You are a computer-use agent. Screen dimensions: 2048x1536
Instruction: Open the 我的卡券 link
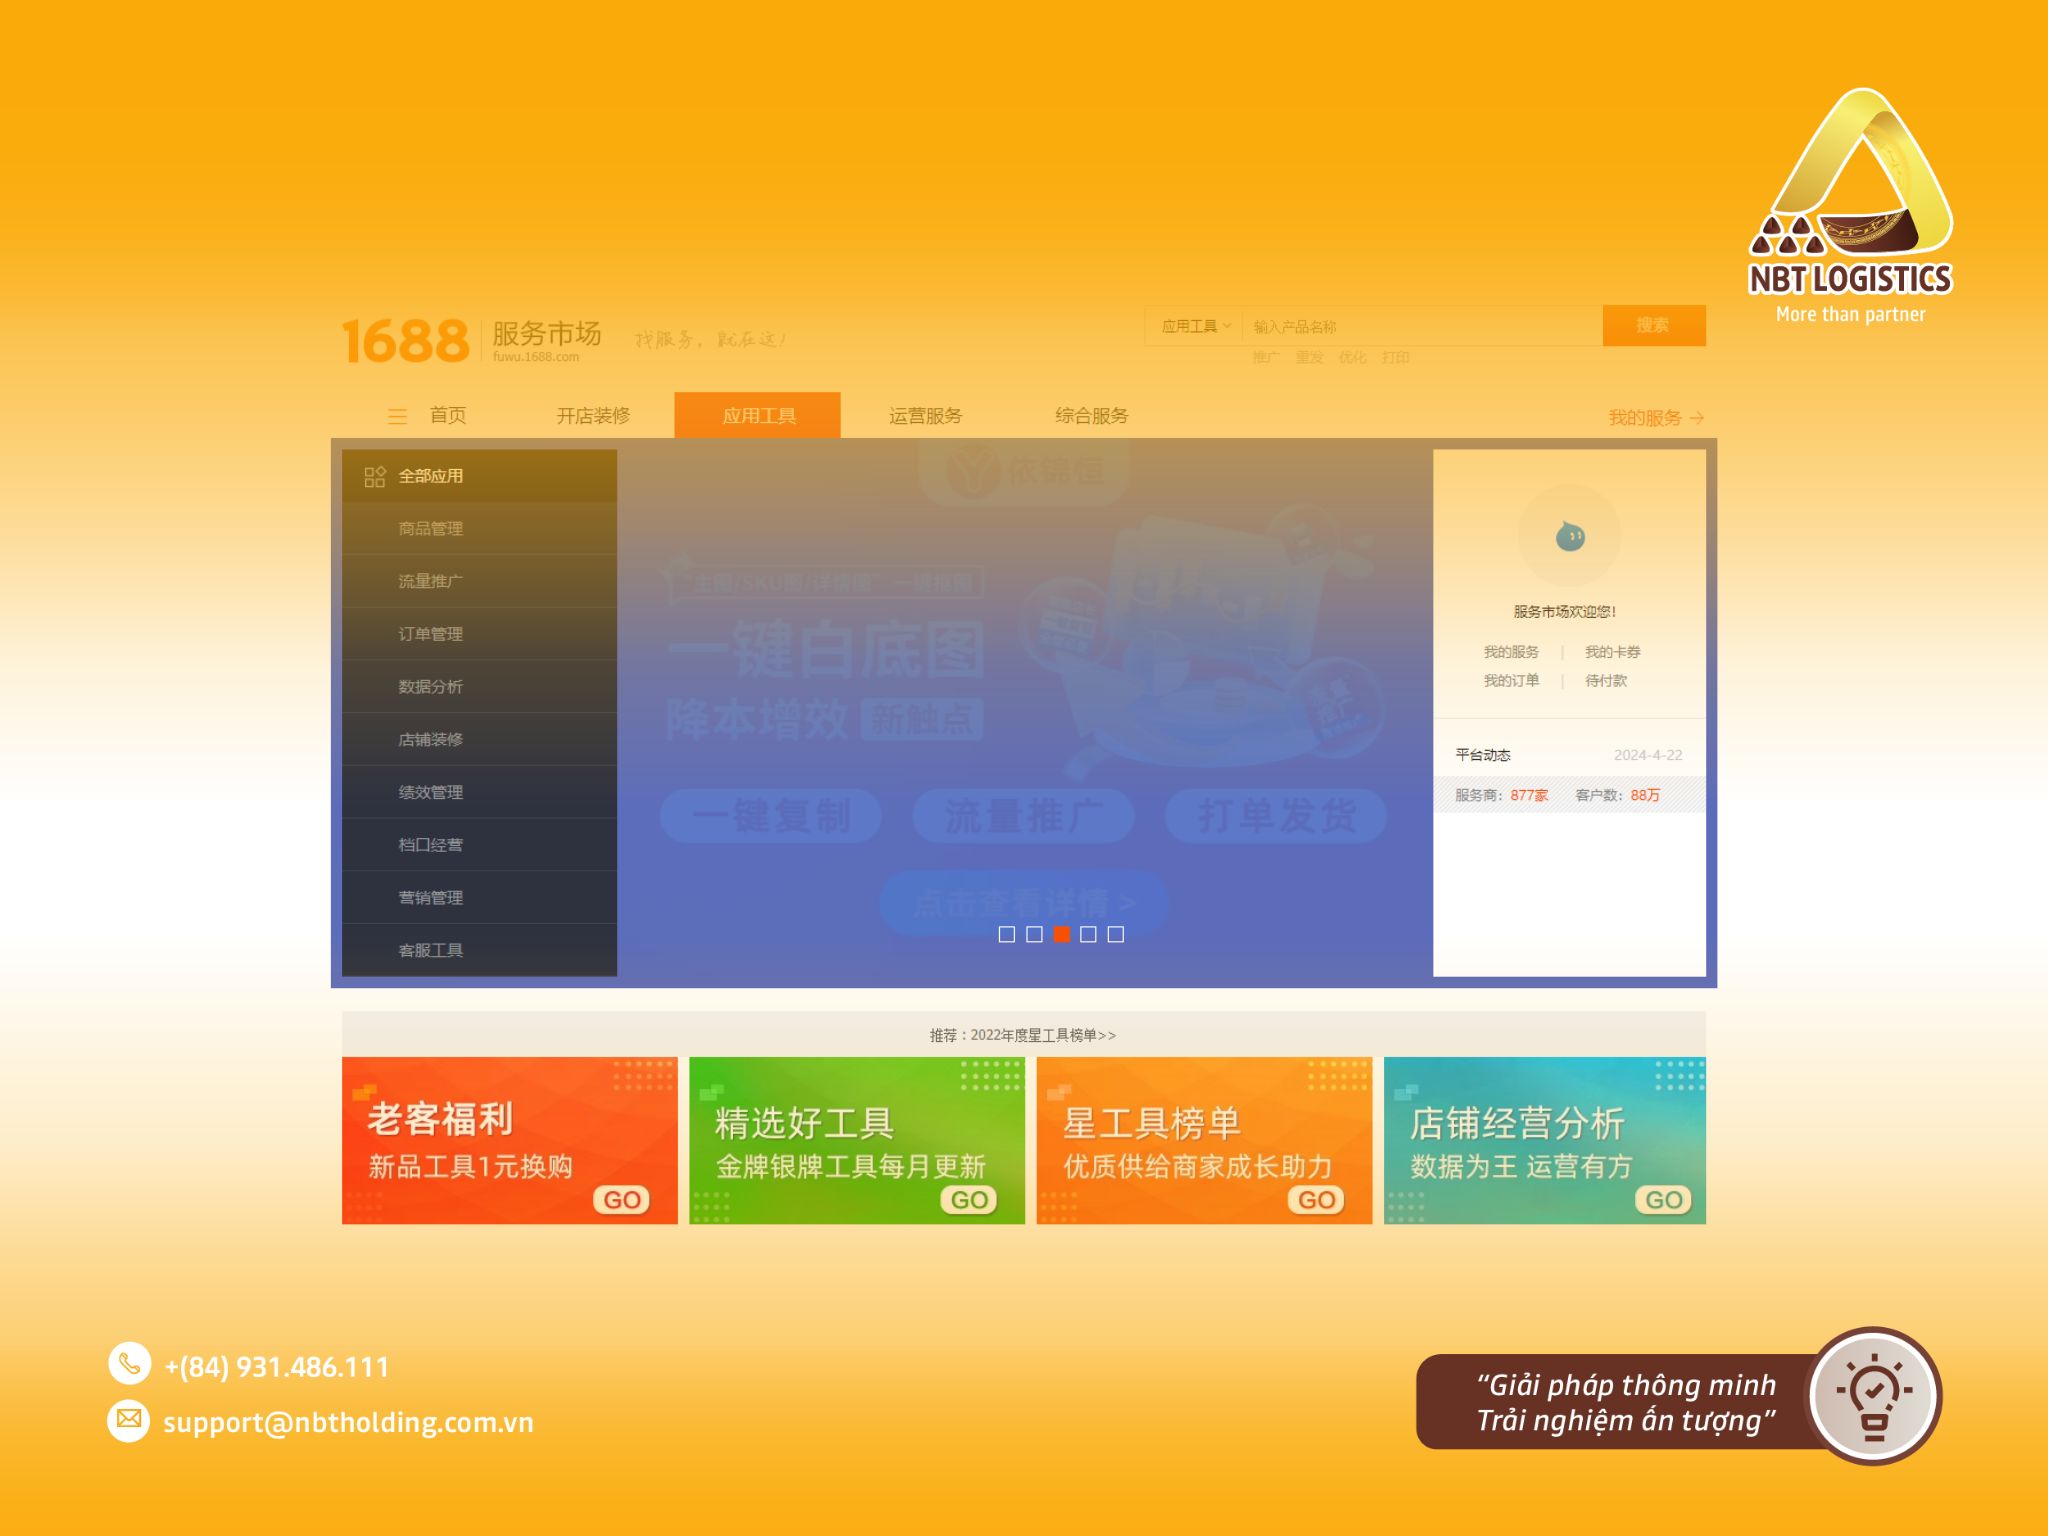[x=1612, y=652]
